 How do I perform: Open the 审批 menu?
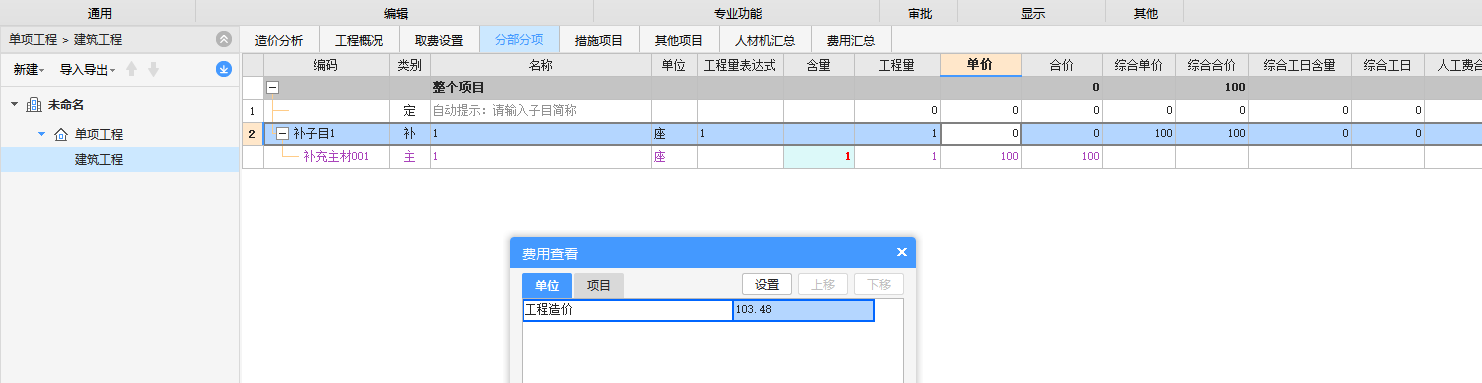(920, 14)
